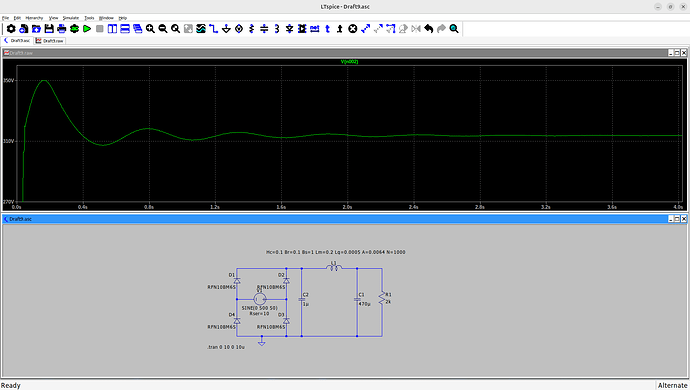Place a ground symbol from the toolbar
690x390 pixels.
pyautogui.click(x=226, y=29)
